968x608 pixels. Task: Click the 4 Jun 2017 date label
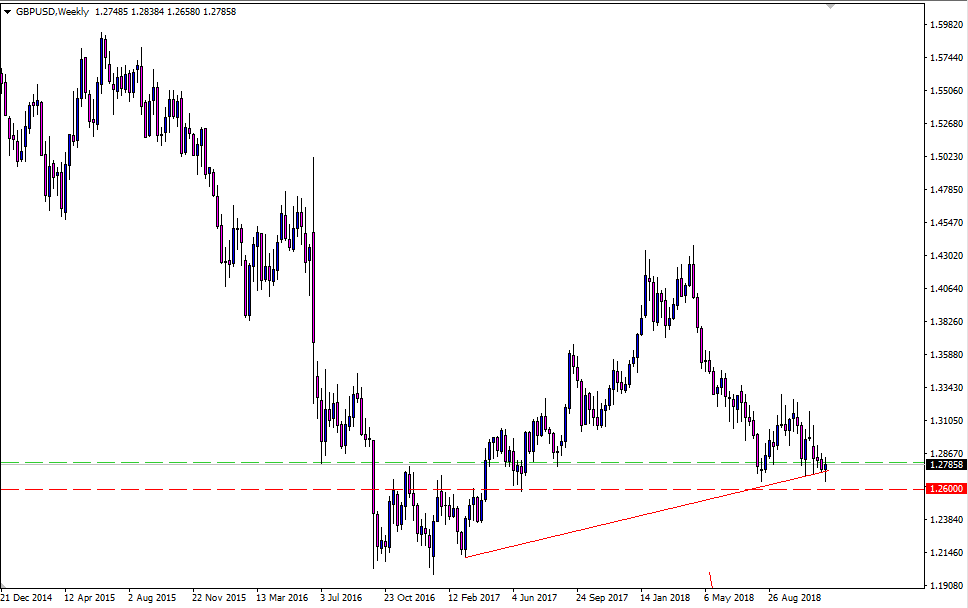point(535,598)
